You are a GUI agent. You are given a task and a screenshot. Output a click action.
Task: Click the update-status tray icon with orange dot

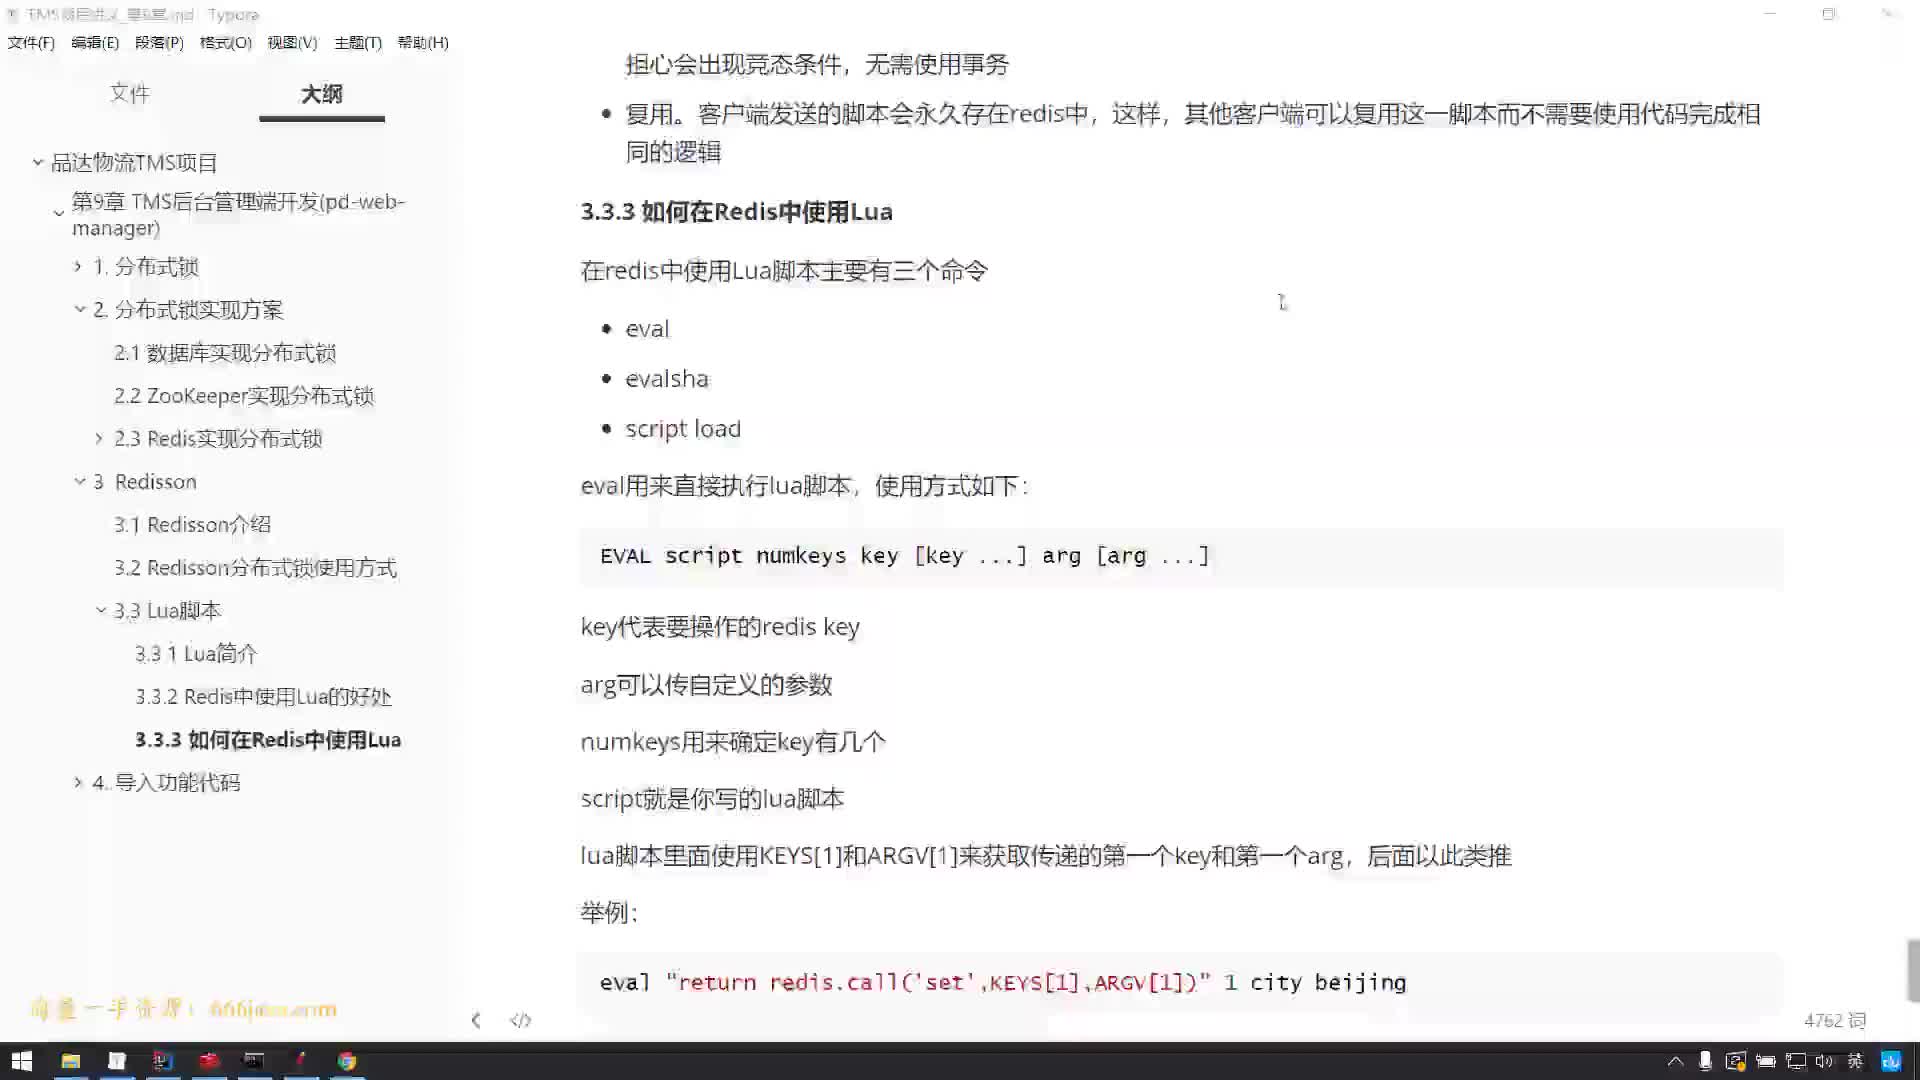pos(1735,1061)
